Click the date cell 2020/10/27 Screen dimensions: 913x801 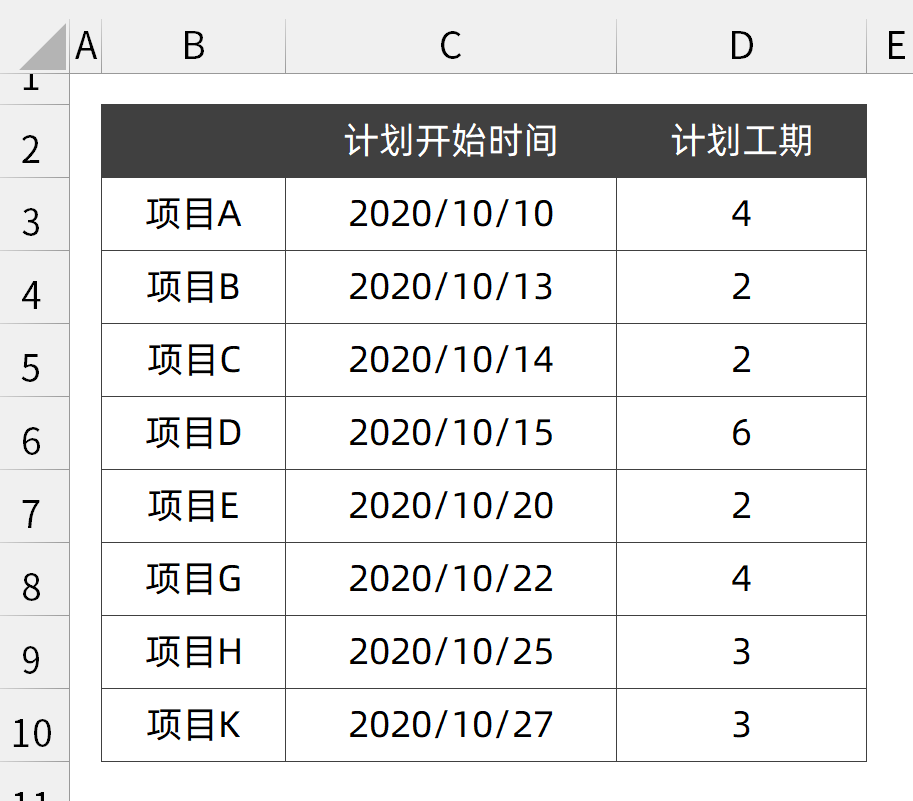(x=451, y=725)
